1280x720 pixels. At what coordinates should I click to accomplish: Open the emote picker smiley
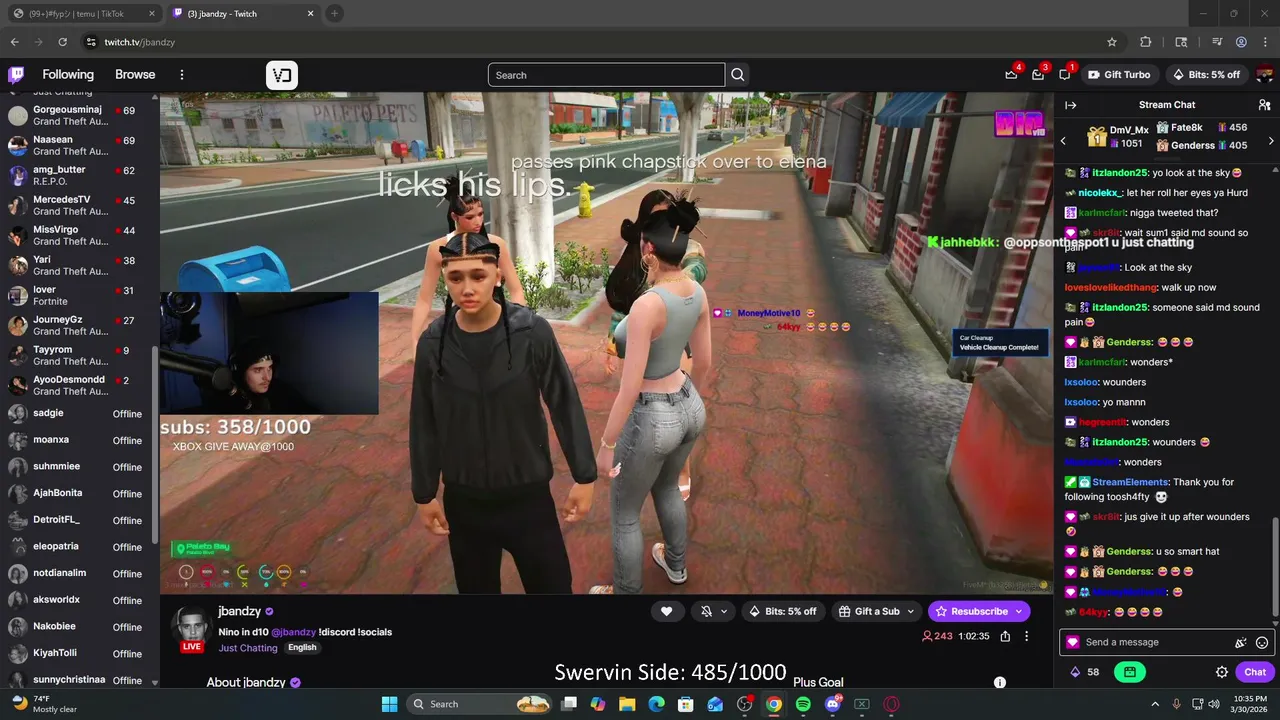(1262, 643)
